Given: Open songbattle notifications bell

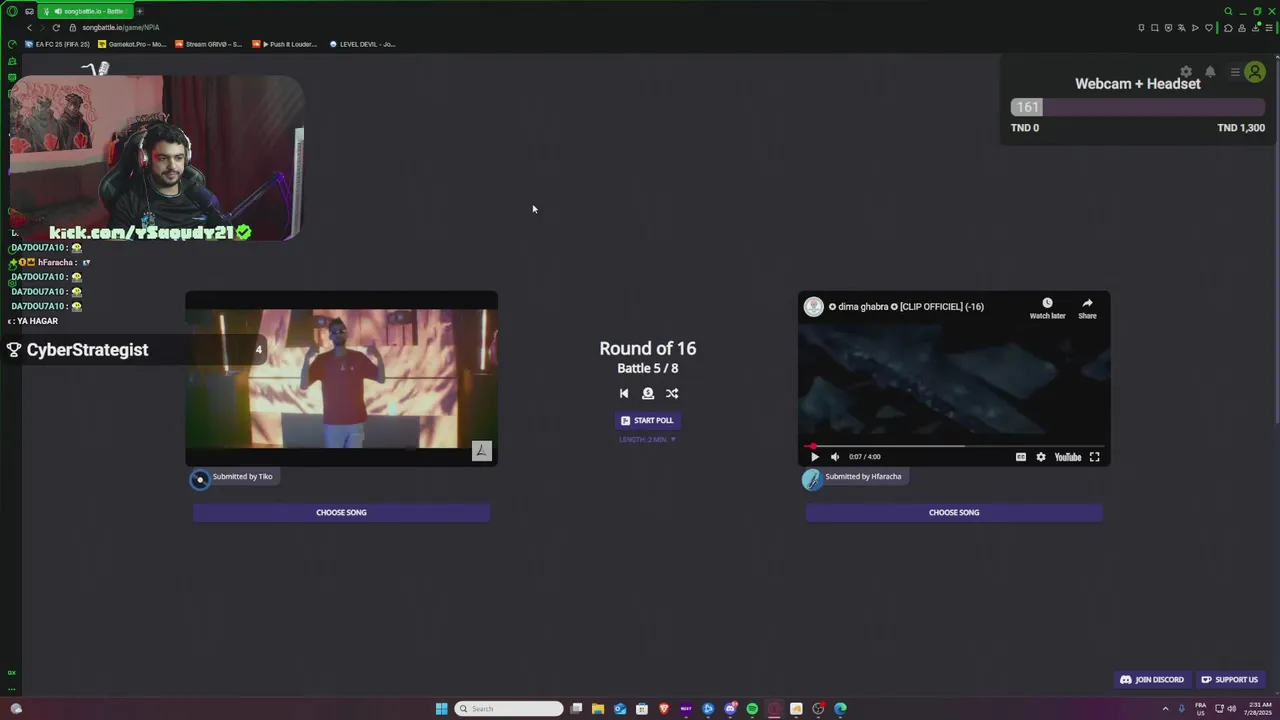Looking at the screenshot, I should pos(1210,72).
